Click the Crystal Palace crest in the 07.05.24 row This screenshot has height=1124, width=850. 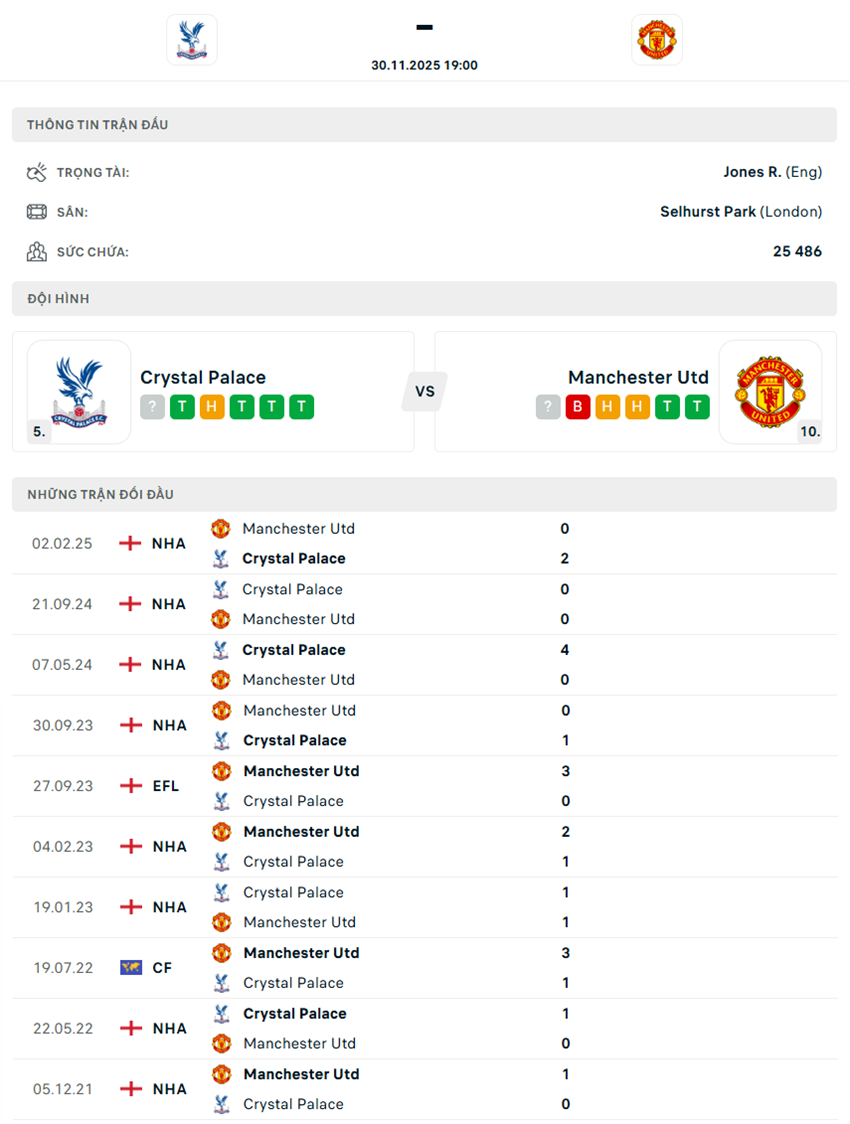221,650
